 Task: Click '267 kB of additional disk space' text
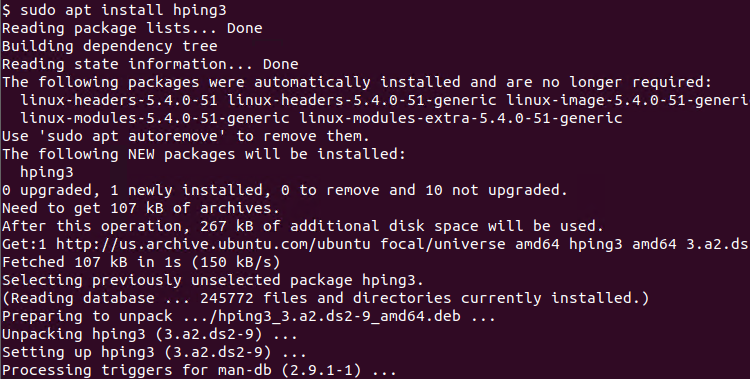click(x=339, y=226)
